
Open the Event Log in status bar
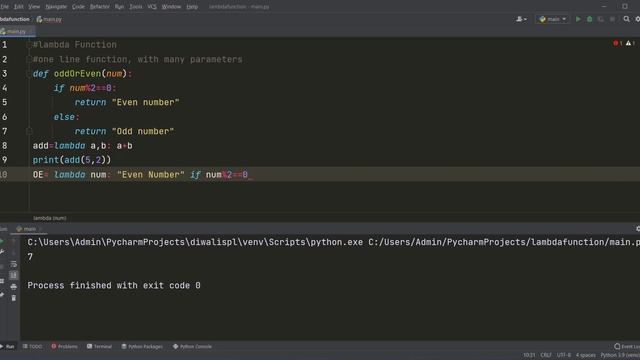[x=627, y=347]
